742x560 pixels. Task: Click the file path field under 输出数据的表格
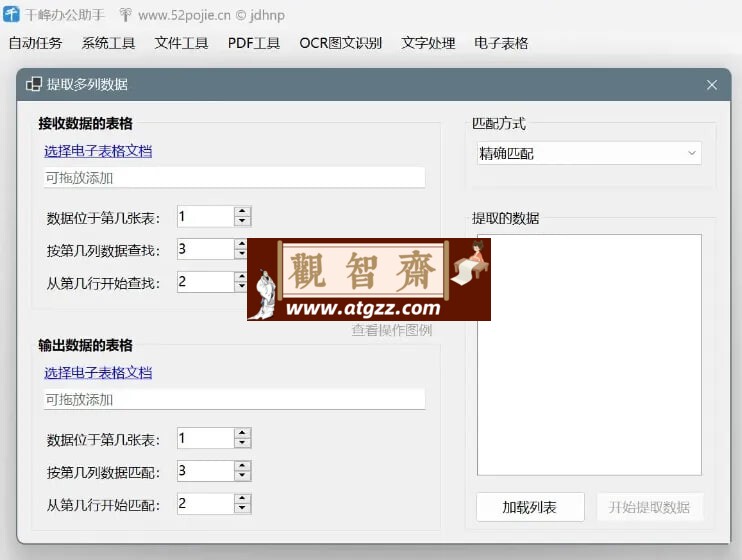[234, 400]
